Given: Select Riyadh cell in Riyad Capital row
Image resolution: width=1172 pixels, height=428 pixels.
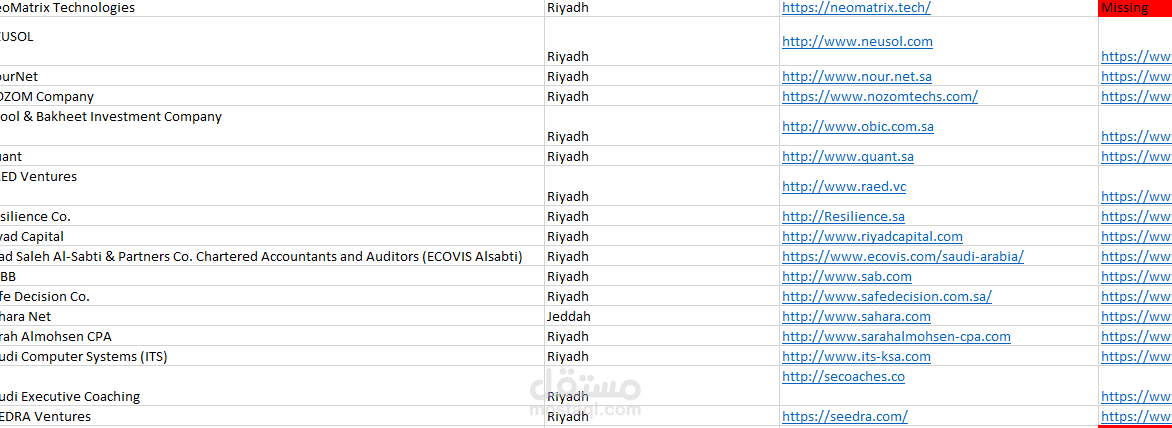Looking at the screenshot, I should tap(661, 236).
